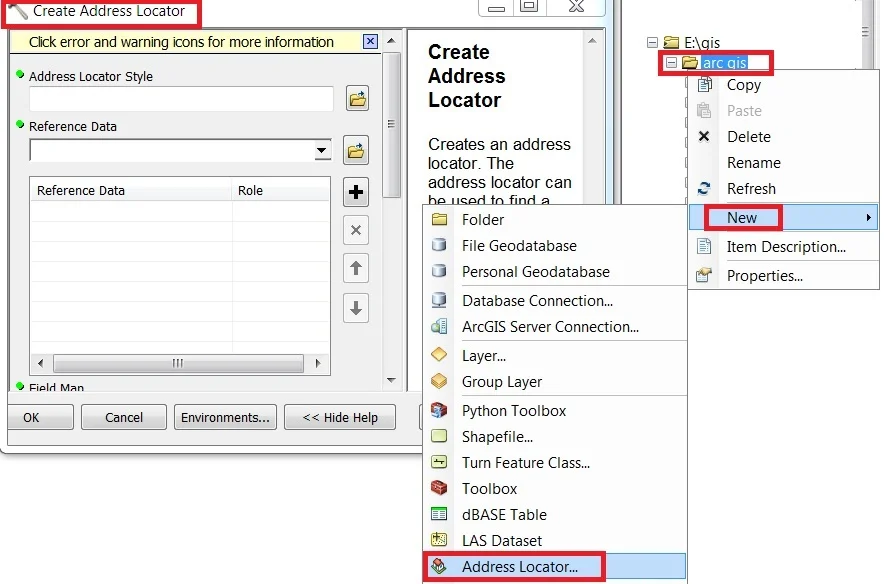The image size is (884, 584).
Task: Click Layer diamond icon in submenu
Action: (439, 355)
